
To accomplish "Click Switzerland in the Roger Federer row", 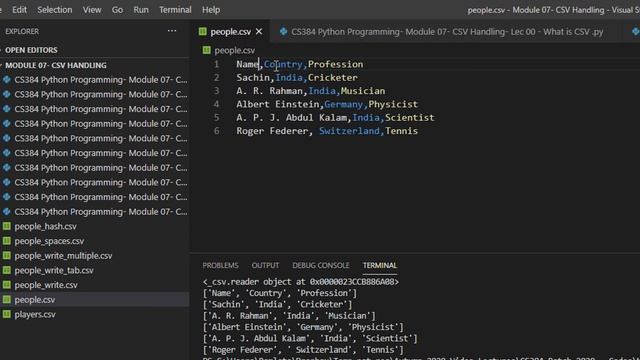I will click(349, 131).
